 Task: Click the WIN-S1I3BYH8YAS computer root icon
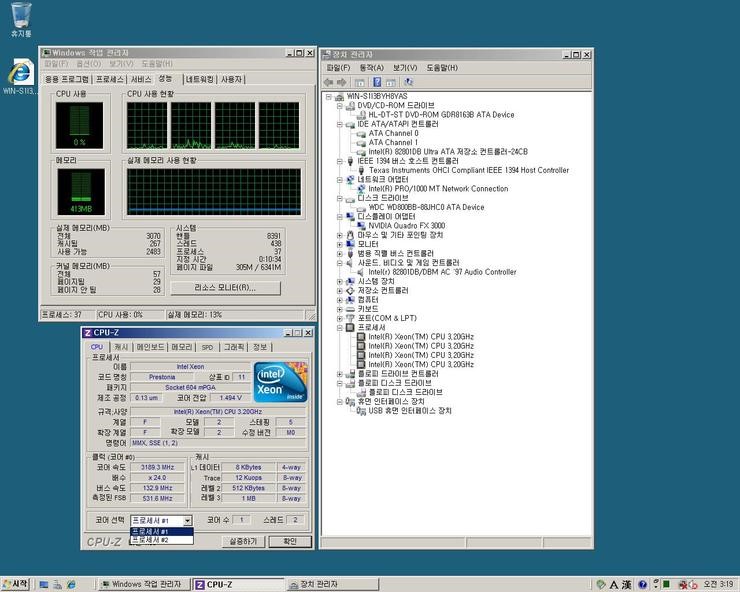pyautogui.click(x=339, y=96)
